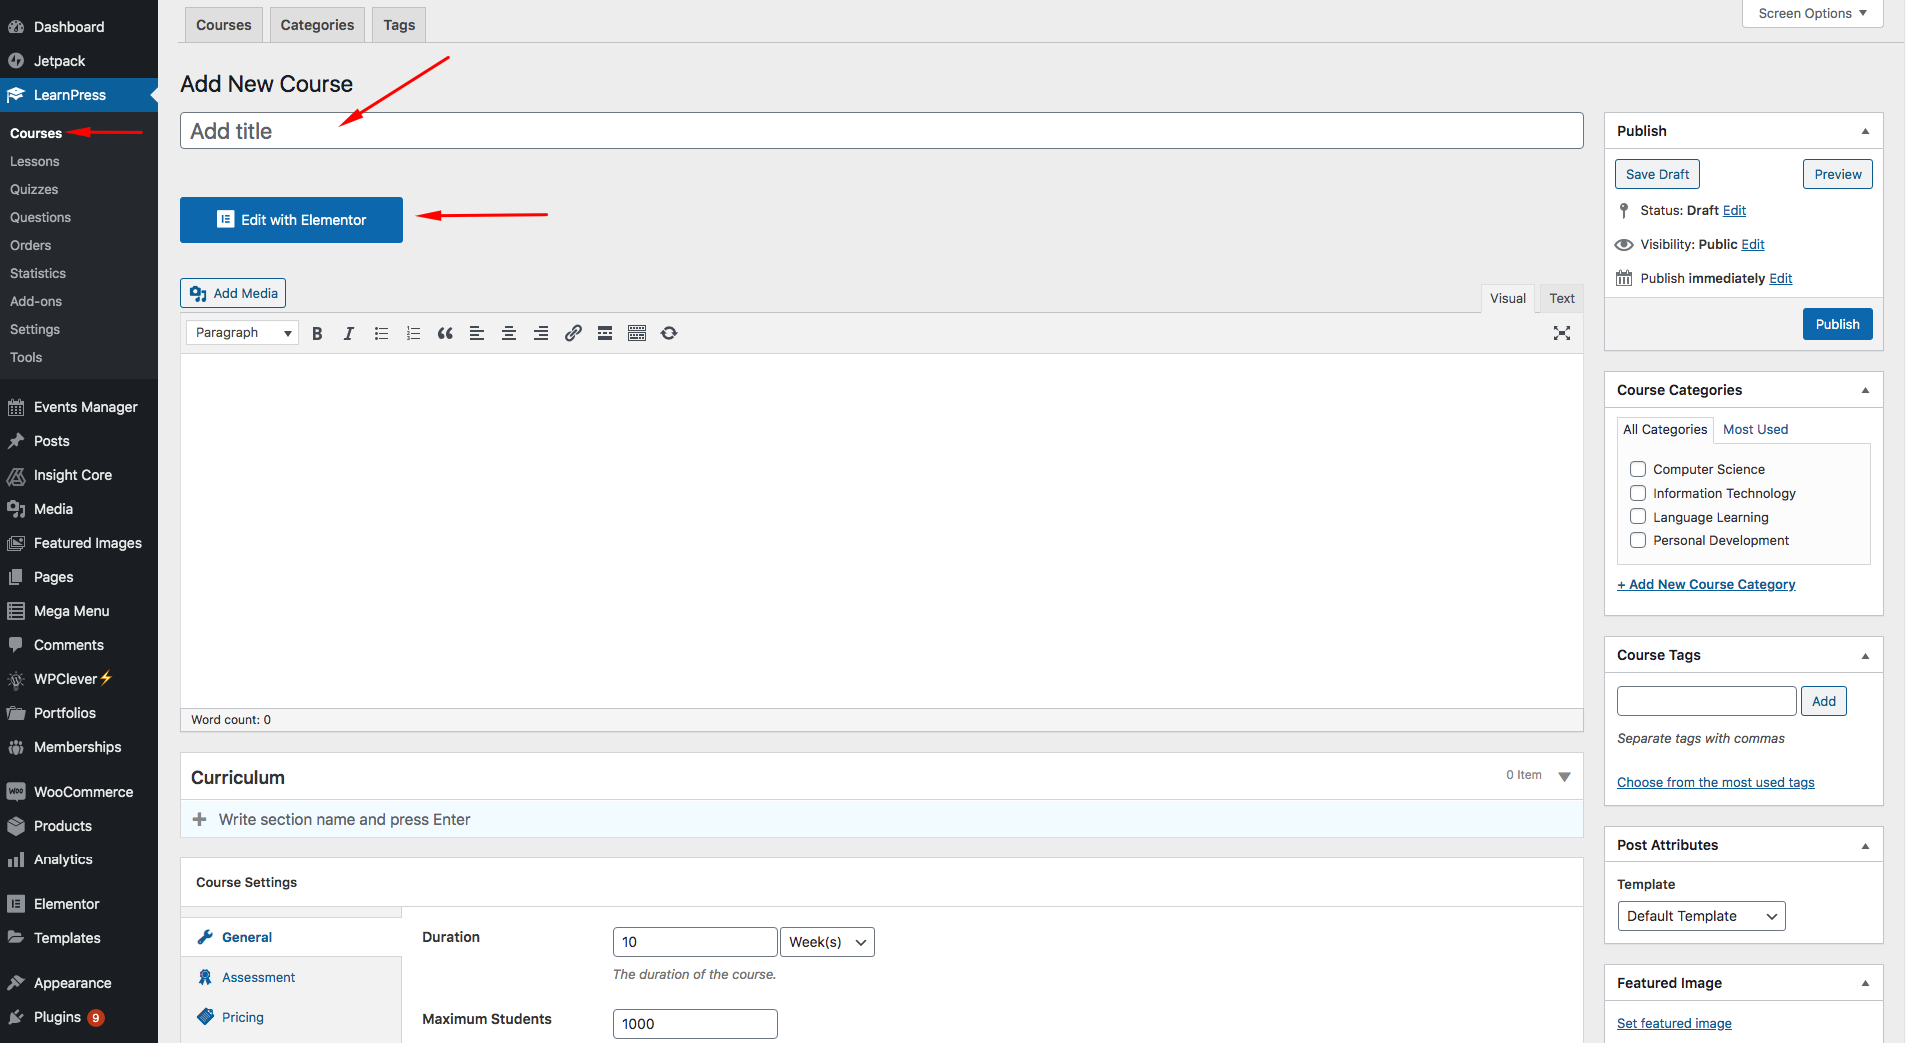The height and width of the screenshot is (1043, 1906).
Task: Click Maximum Students field showing 1000
Action: [695, 1024]
